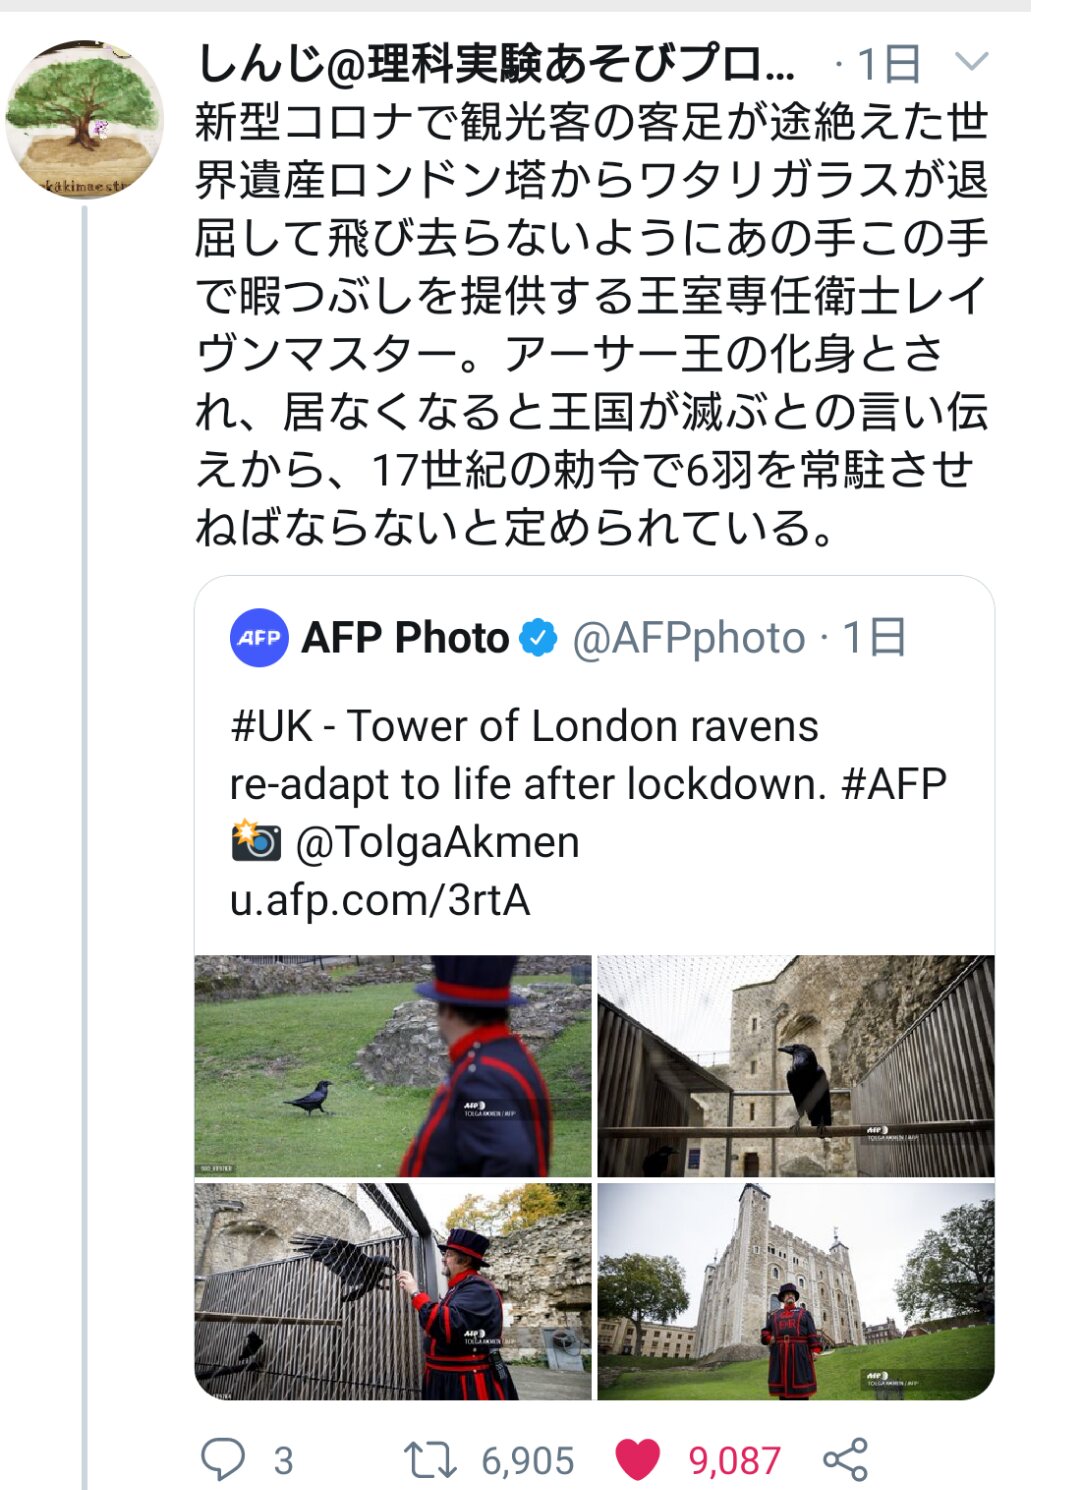
Task: Click the AFP round logo avatar
Action: coord(259,637)
